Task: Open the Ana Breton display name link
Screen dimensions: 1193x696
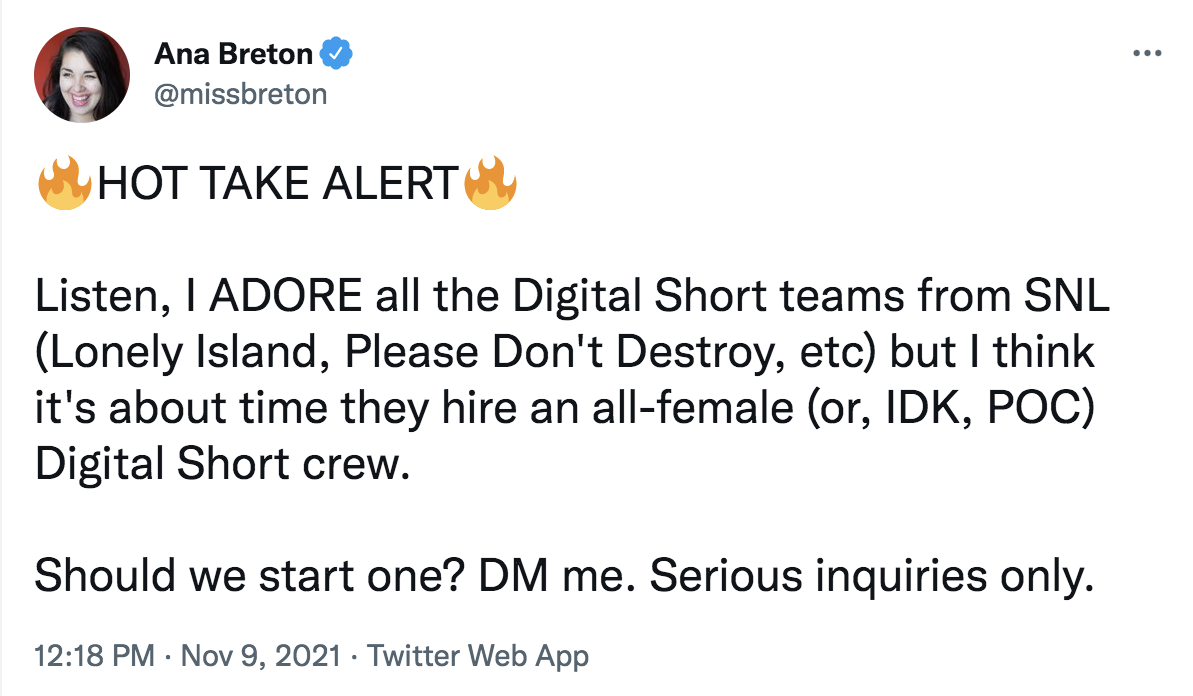Action: click(x=234, y=54)
